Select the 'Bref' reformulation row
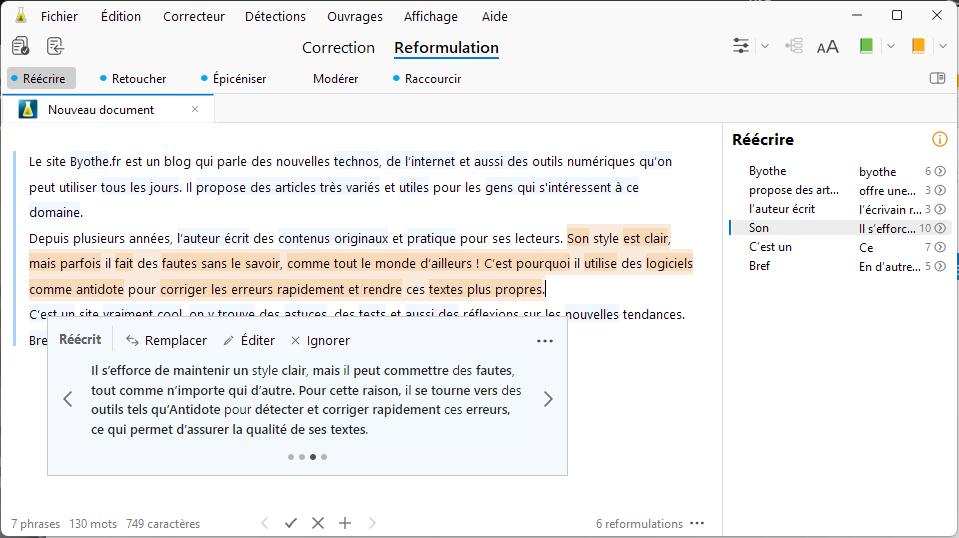 pyautogui.click(x=839, y=266)
